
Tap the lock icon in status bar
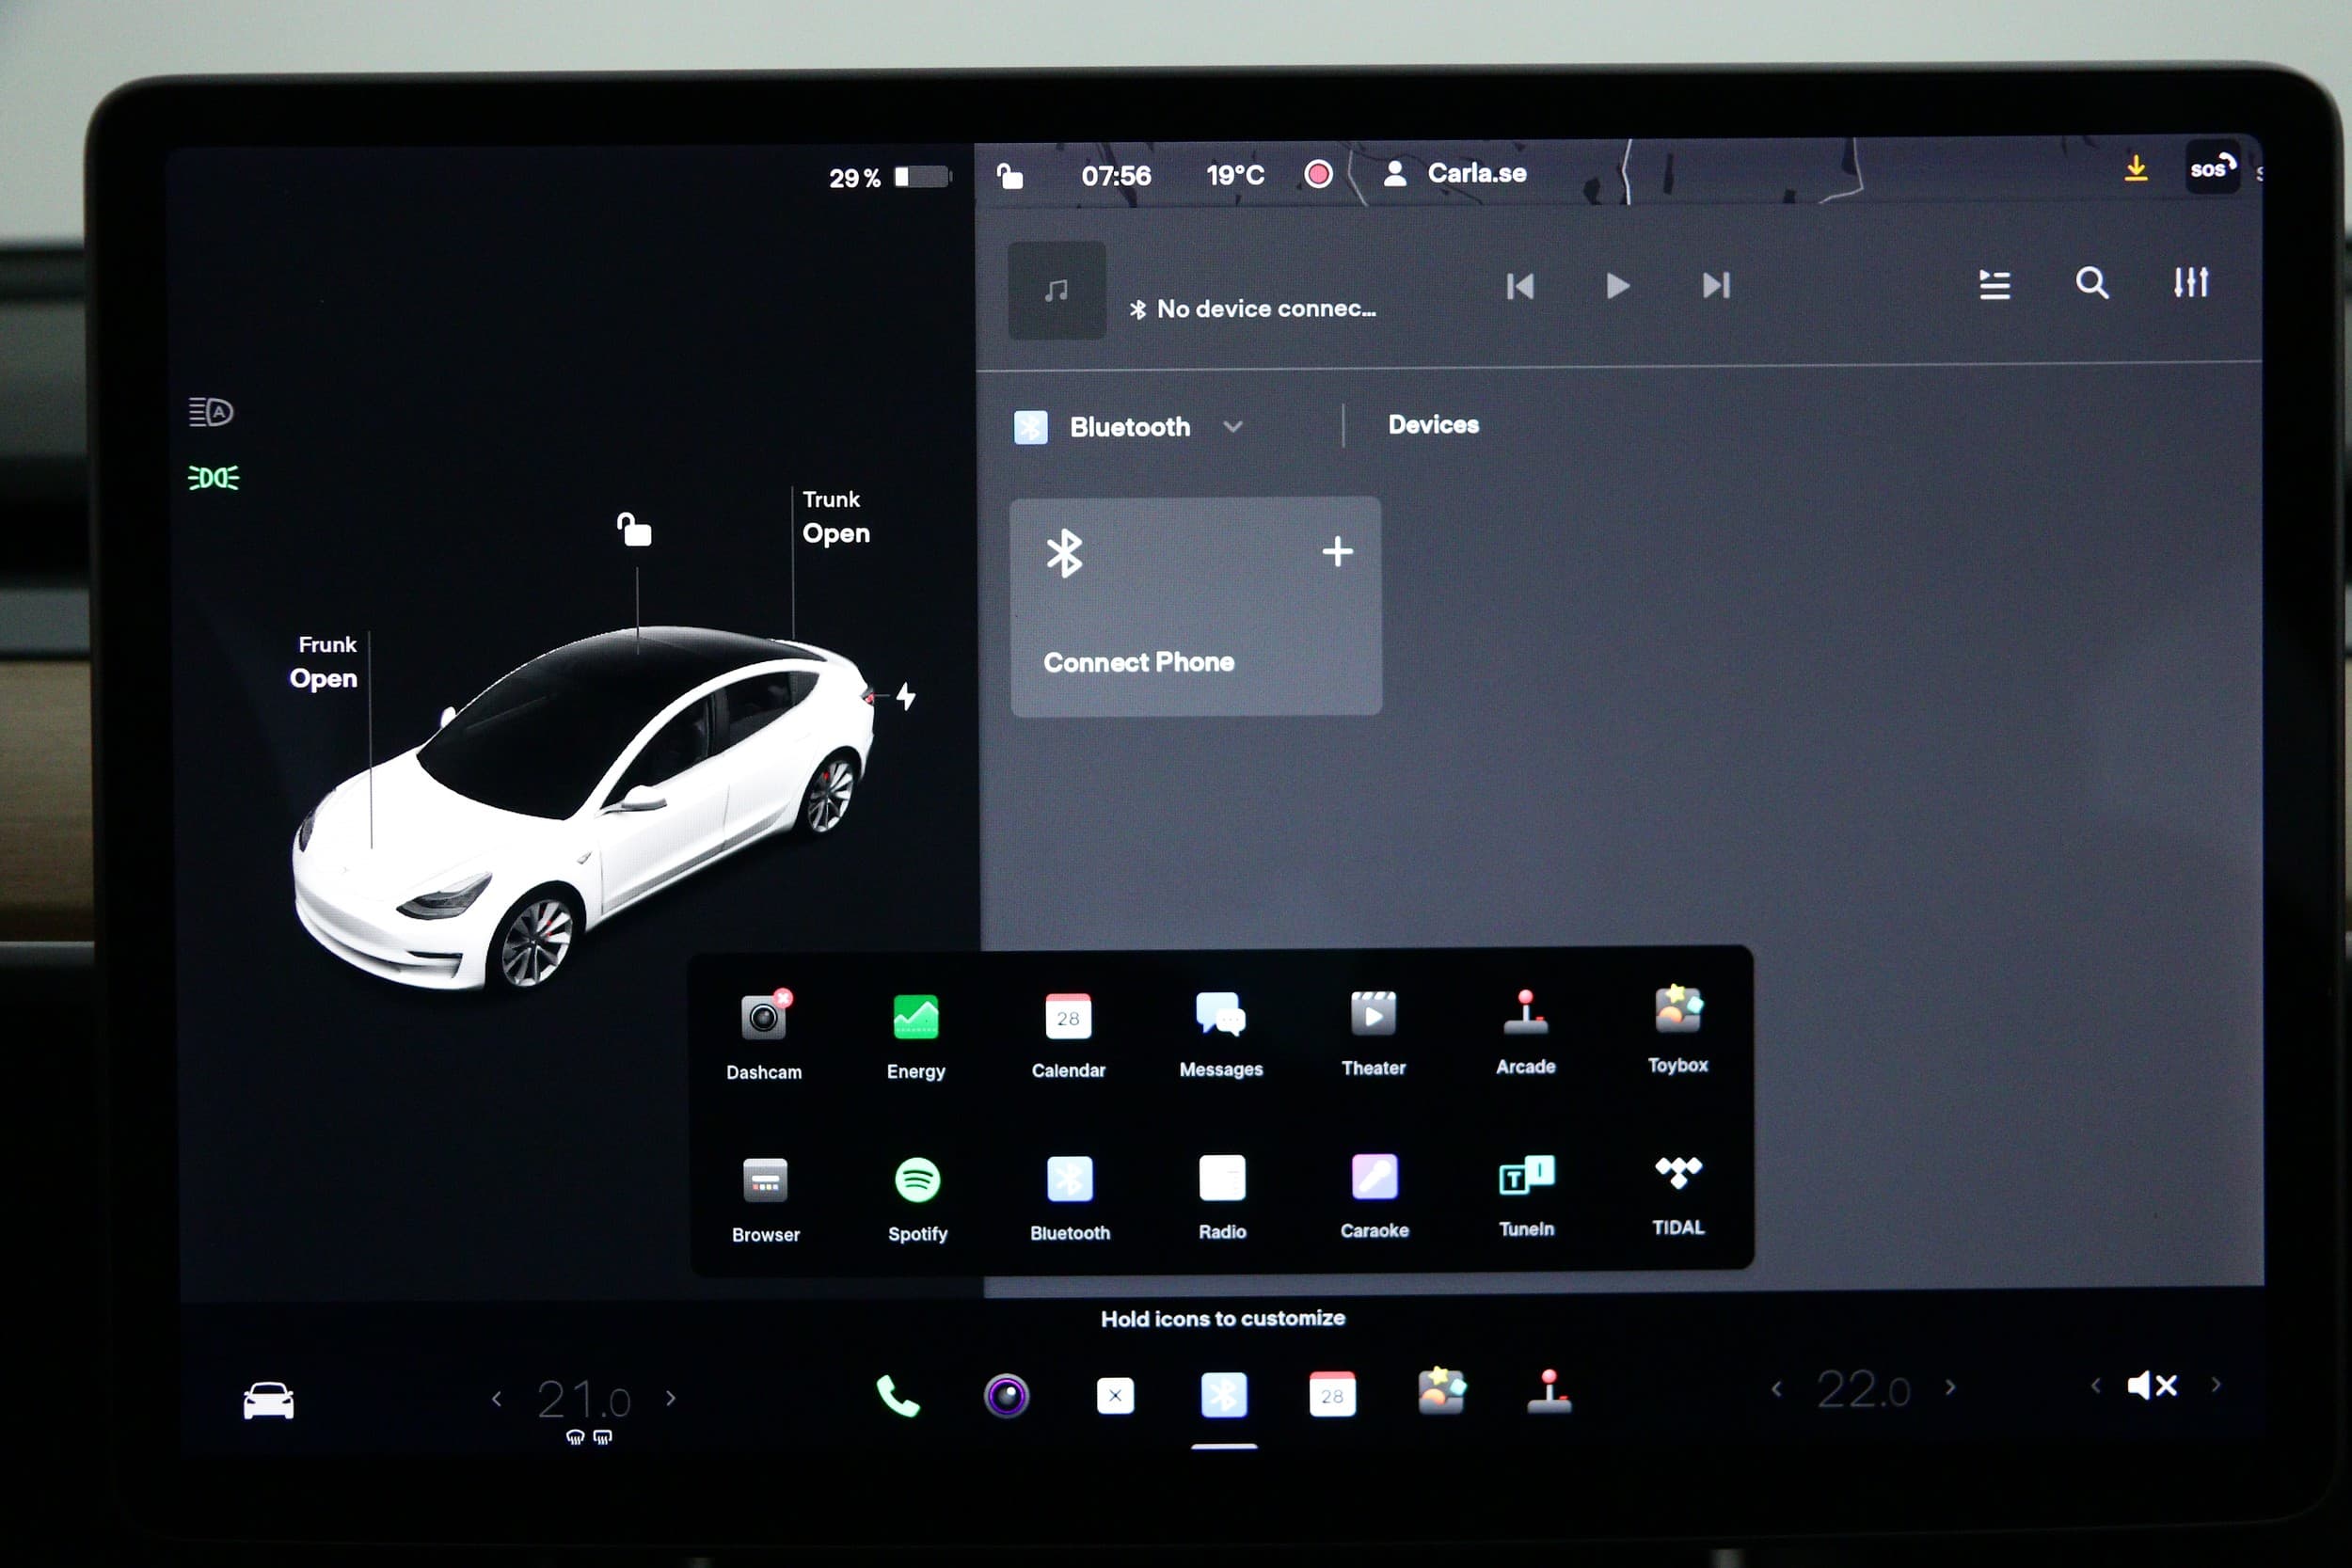point(1010,176)
